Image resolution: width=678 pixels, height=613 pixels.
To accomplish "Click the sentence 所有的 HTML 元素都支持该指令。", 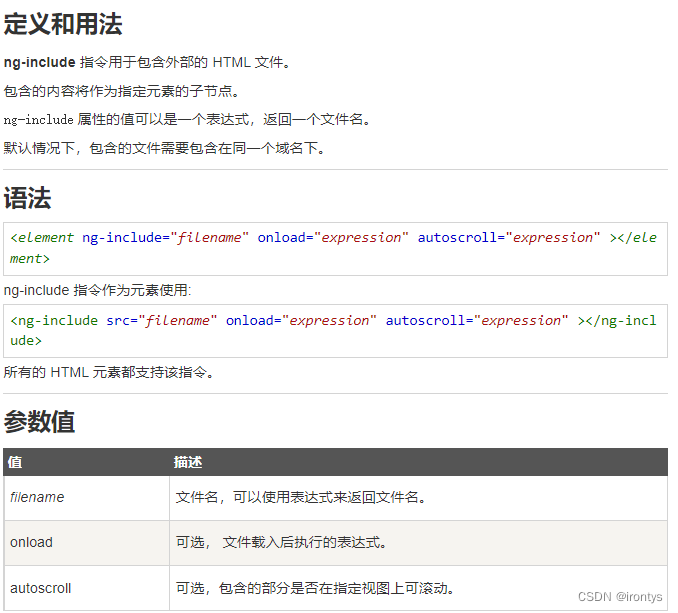I will (x=109, y=372).
